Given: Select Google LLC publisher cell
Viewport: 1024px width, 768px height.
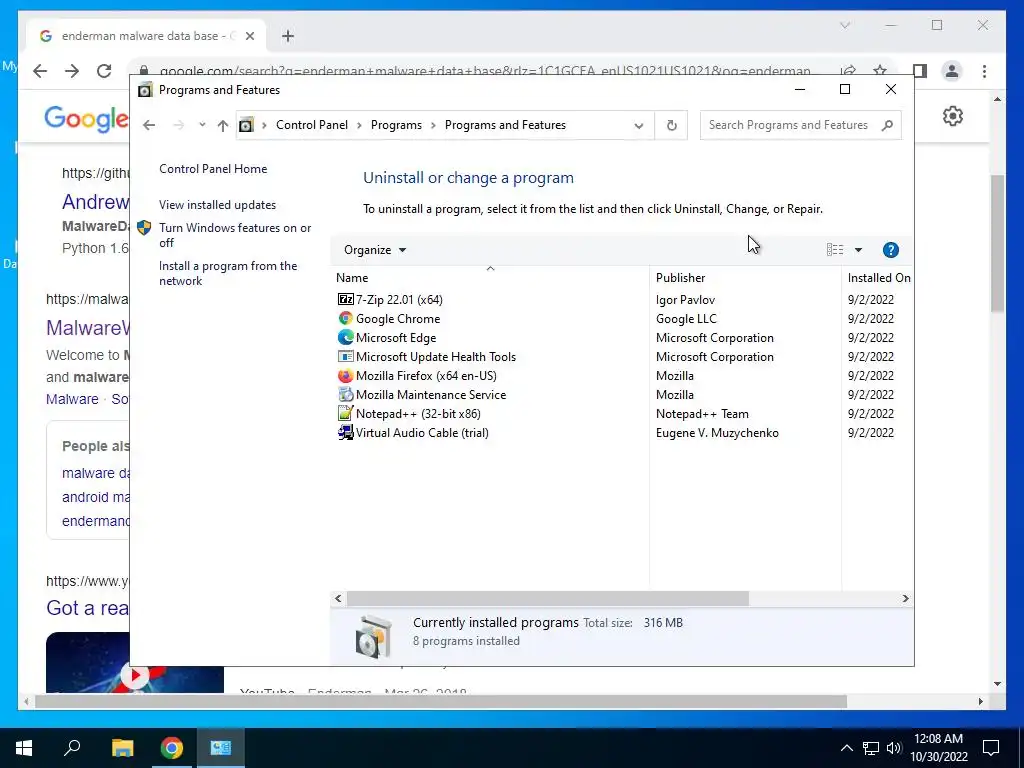Looking at the screenshot, I should click(686, 318).
